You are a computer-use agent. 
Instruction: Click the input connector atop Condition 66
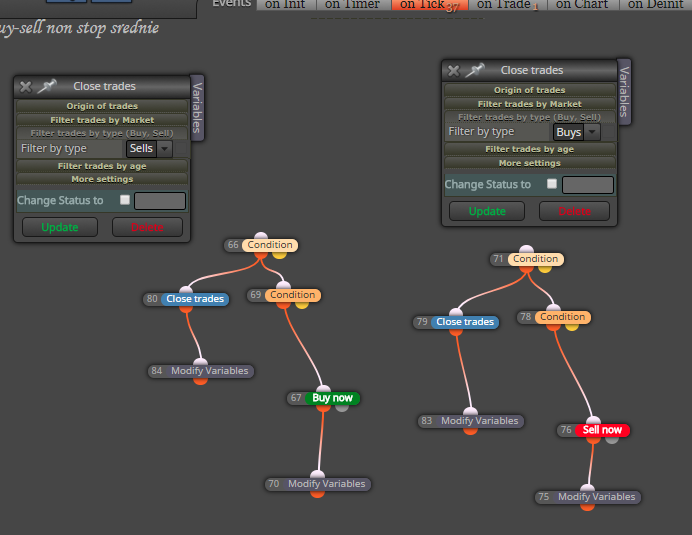(261, 236)
